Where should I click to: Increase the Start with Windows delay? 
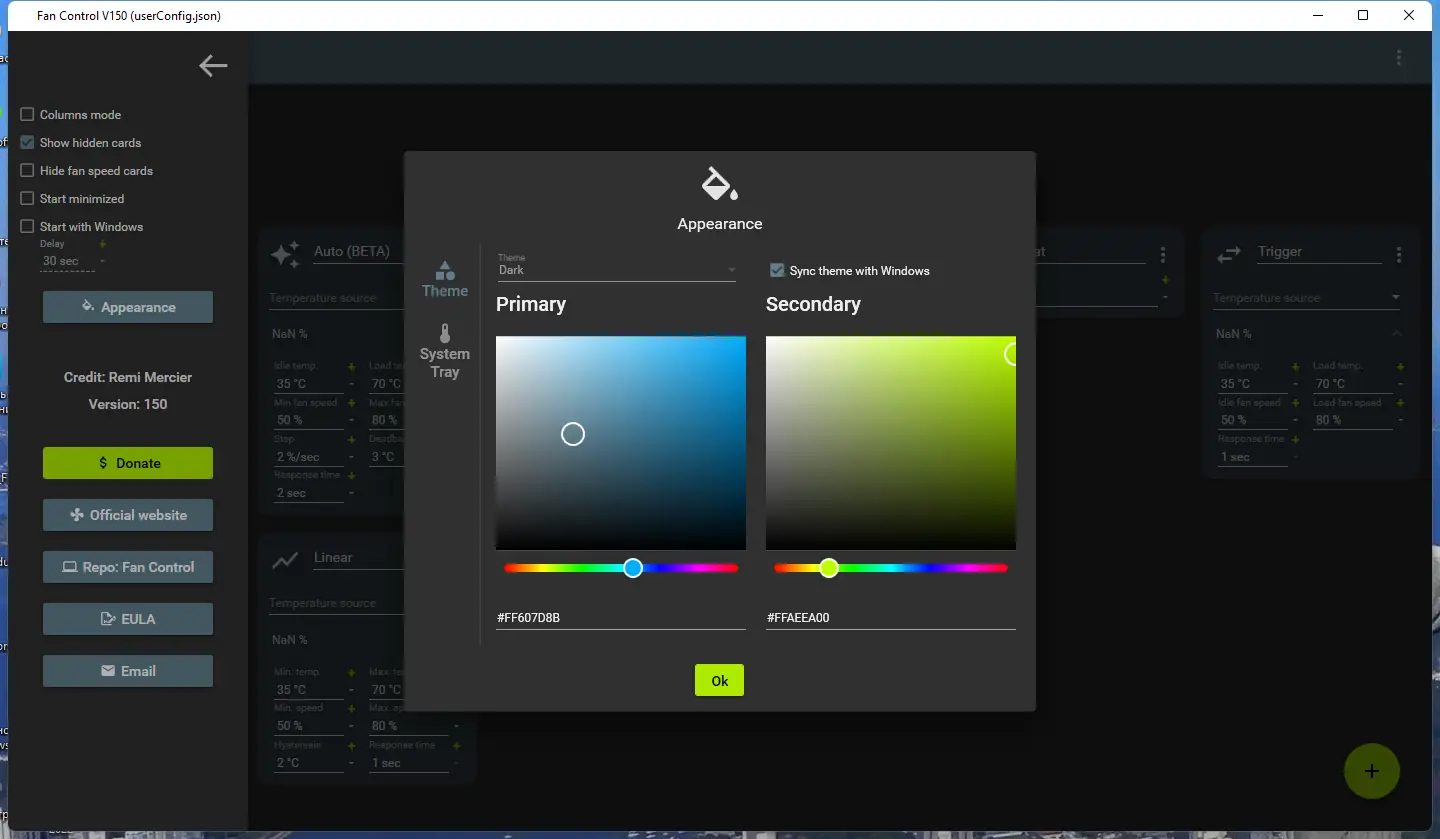click(102, 244)
